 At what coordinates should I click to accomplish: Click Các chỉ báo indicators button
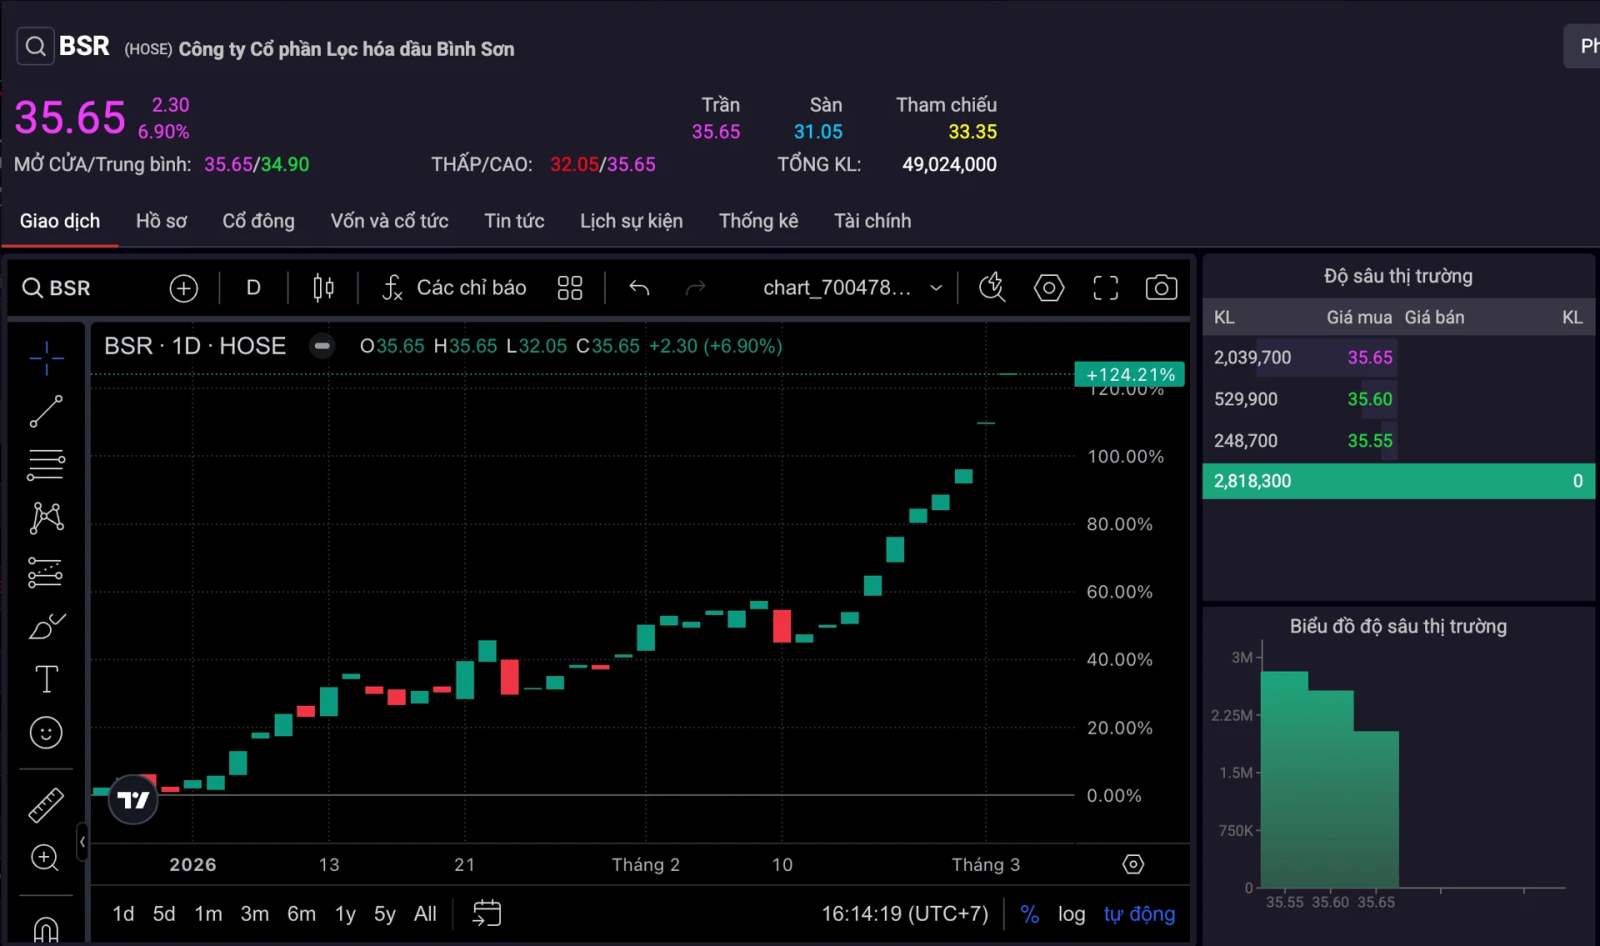(454, 288)
